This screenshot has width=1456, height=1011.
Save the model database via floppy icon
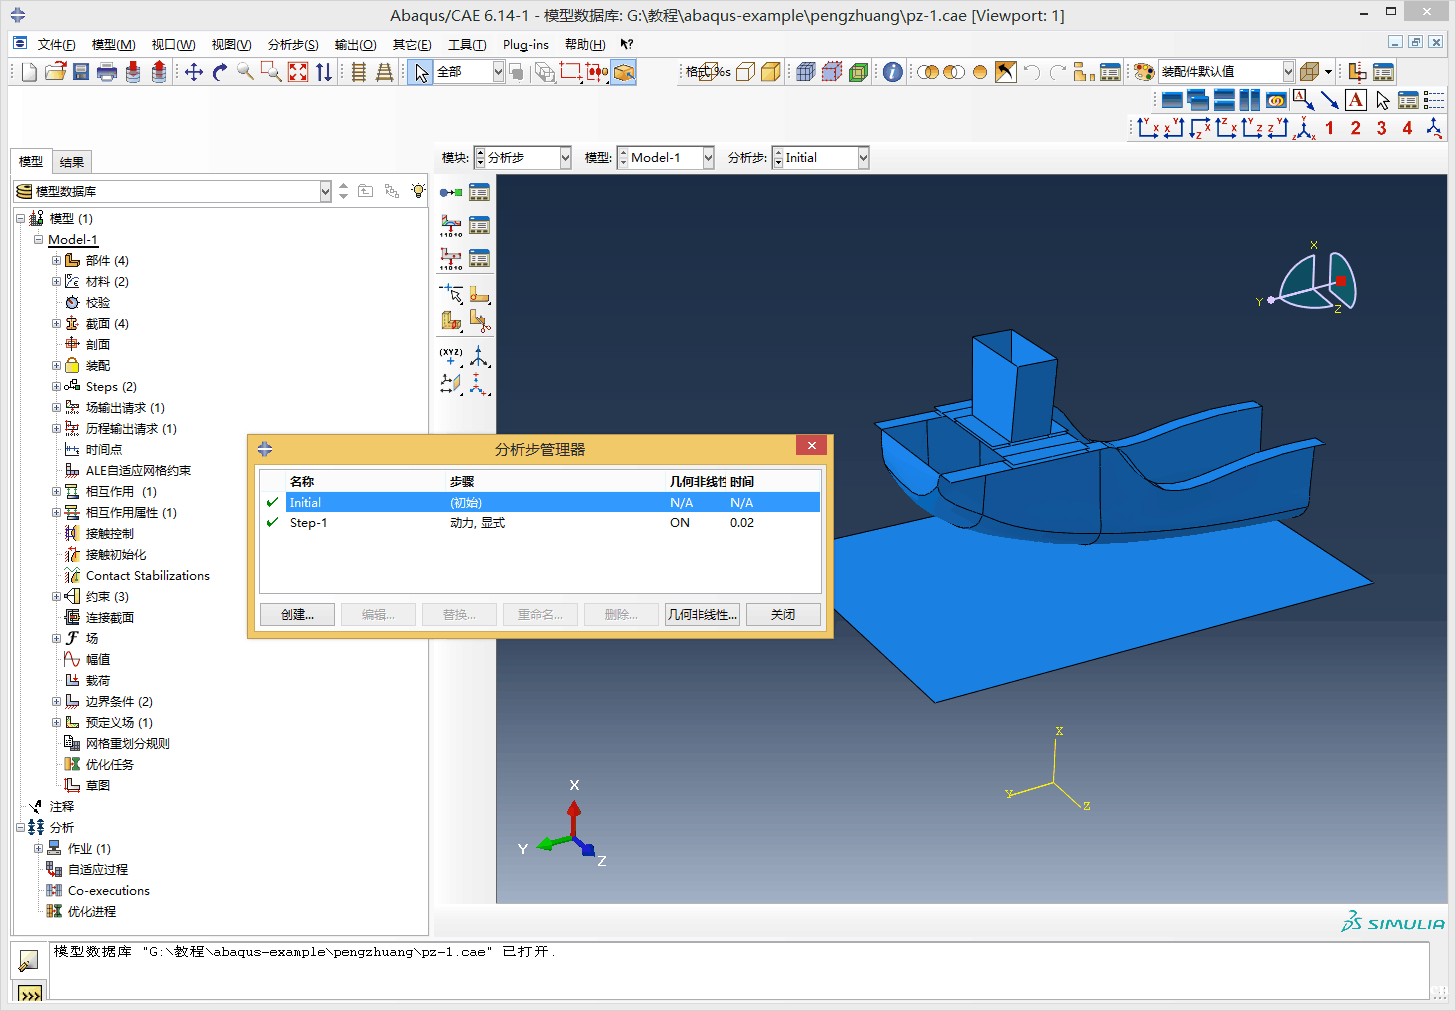pyautogui.click(x=81, y=72)
